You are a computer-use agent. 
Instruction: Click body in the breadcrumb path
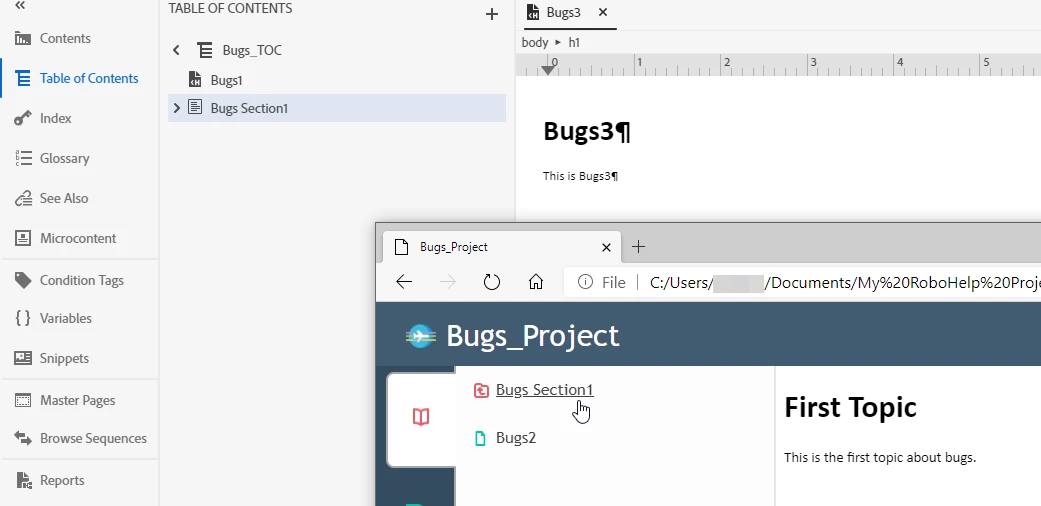tap(534, 42)
